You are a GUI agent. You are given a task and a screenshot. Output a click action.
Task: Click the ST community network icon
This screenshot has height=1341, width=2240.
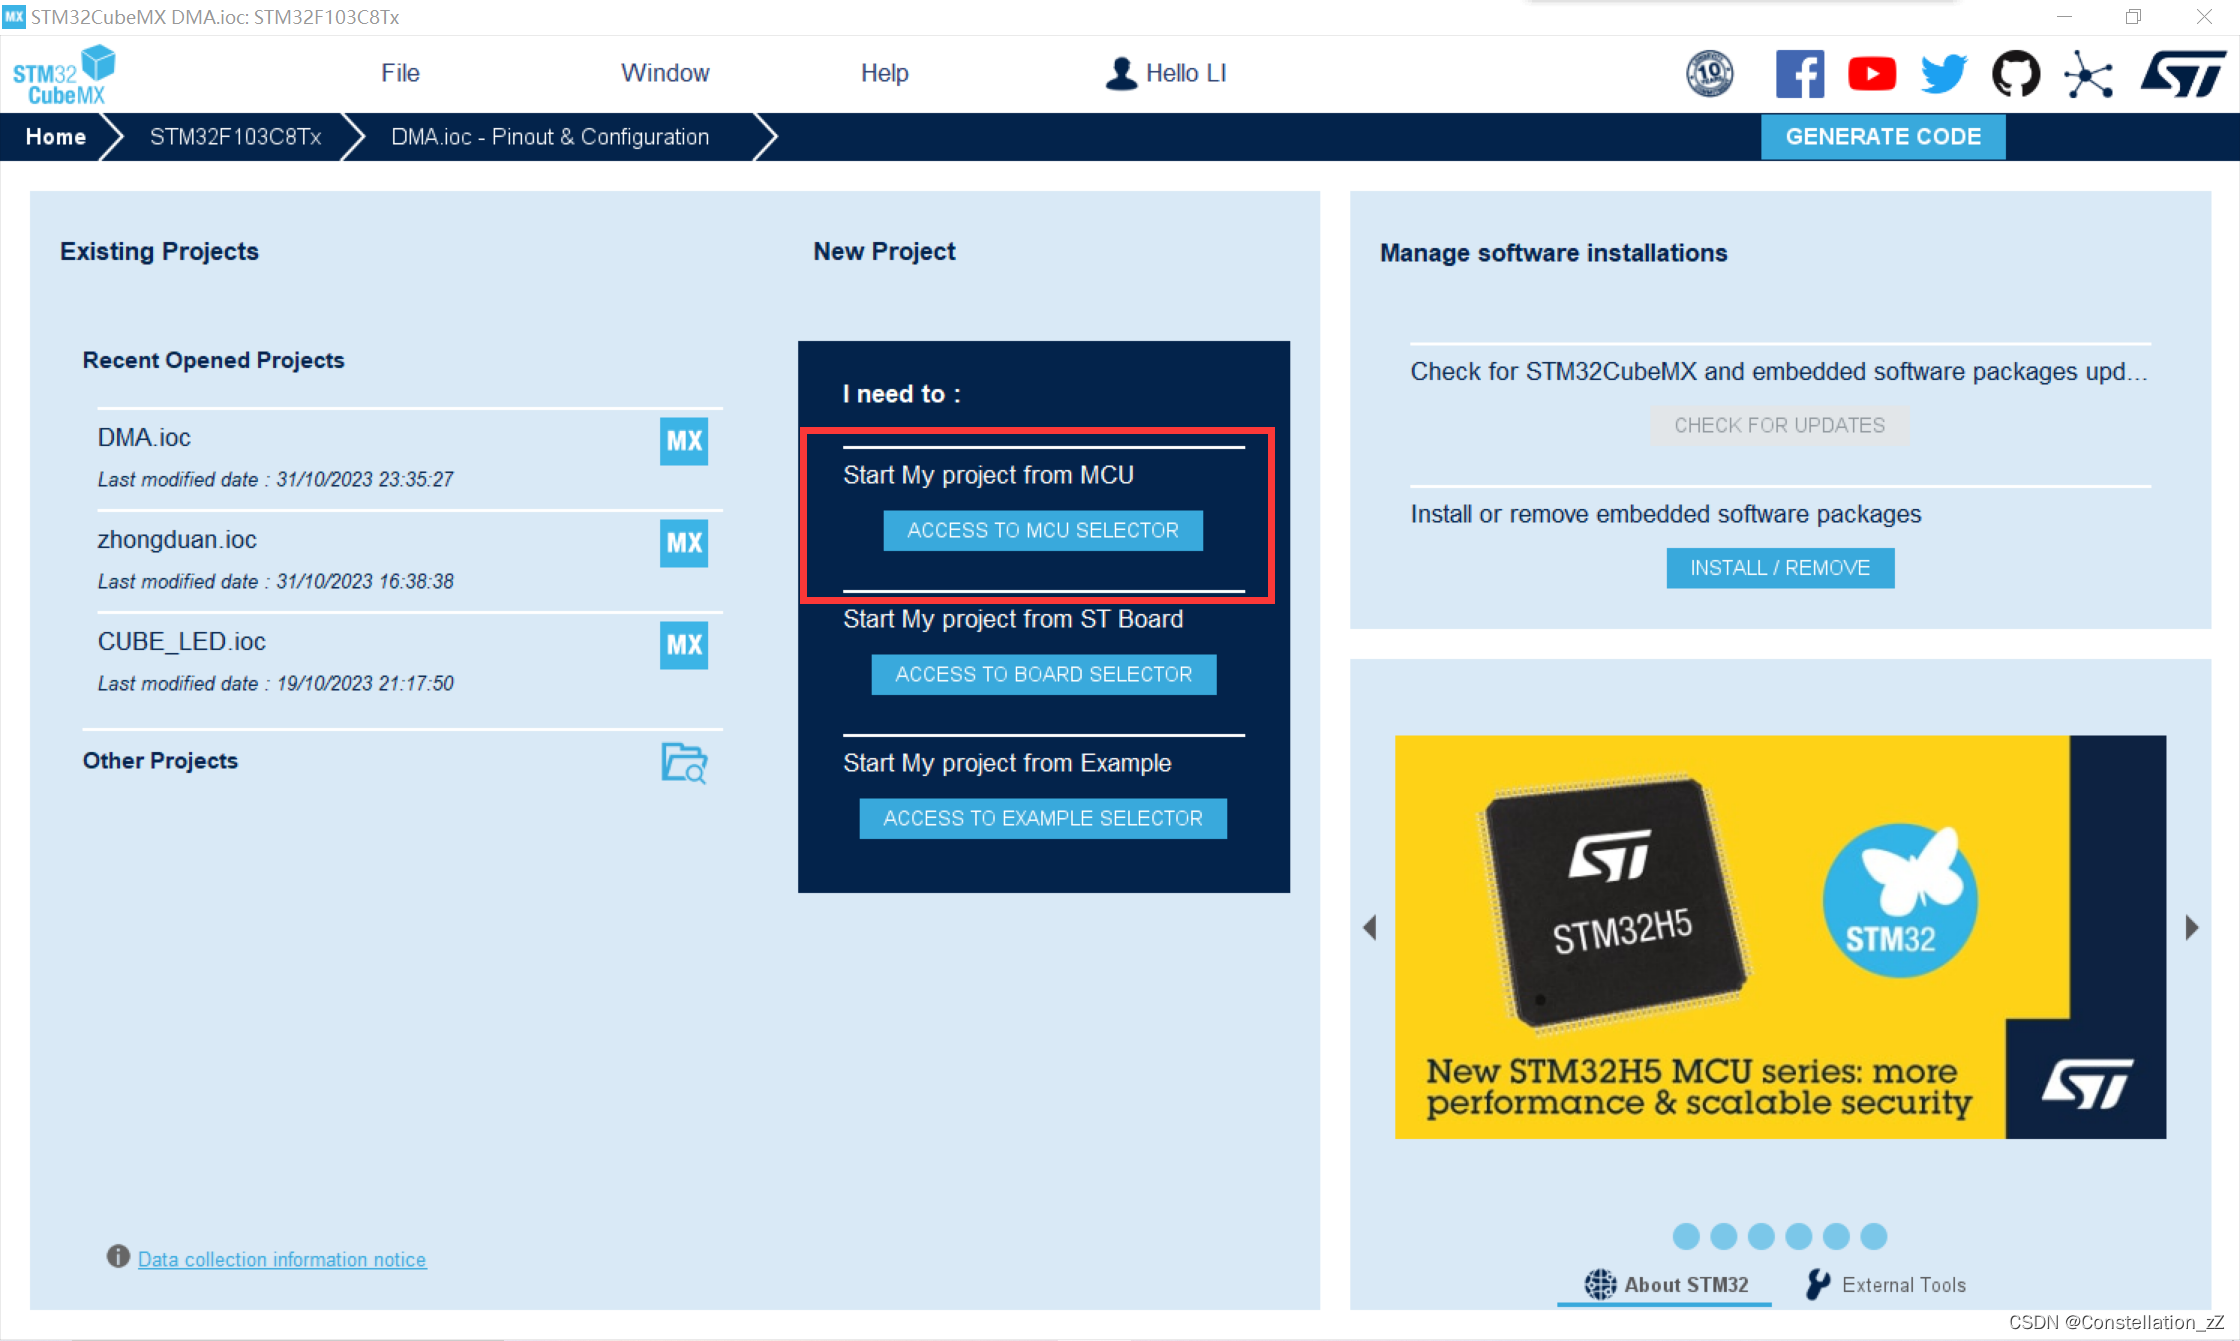point(2088,75)
